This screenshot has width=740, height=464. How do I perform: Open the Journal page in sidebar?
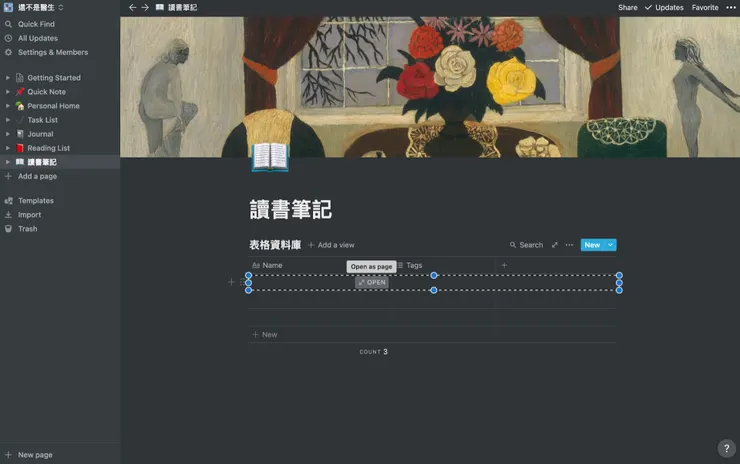(40, 134)
